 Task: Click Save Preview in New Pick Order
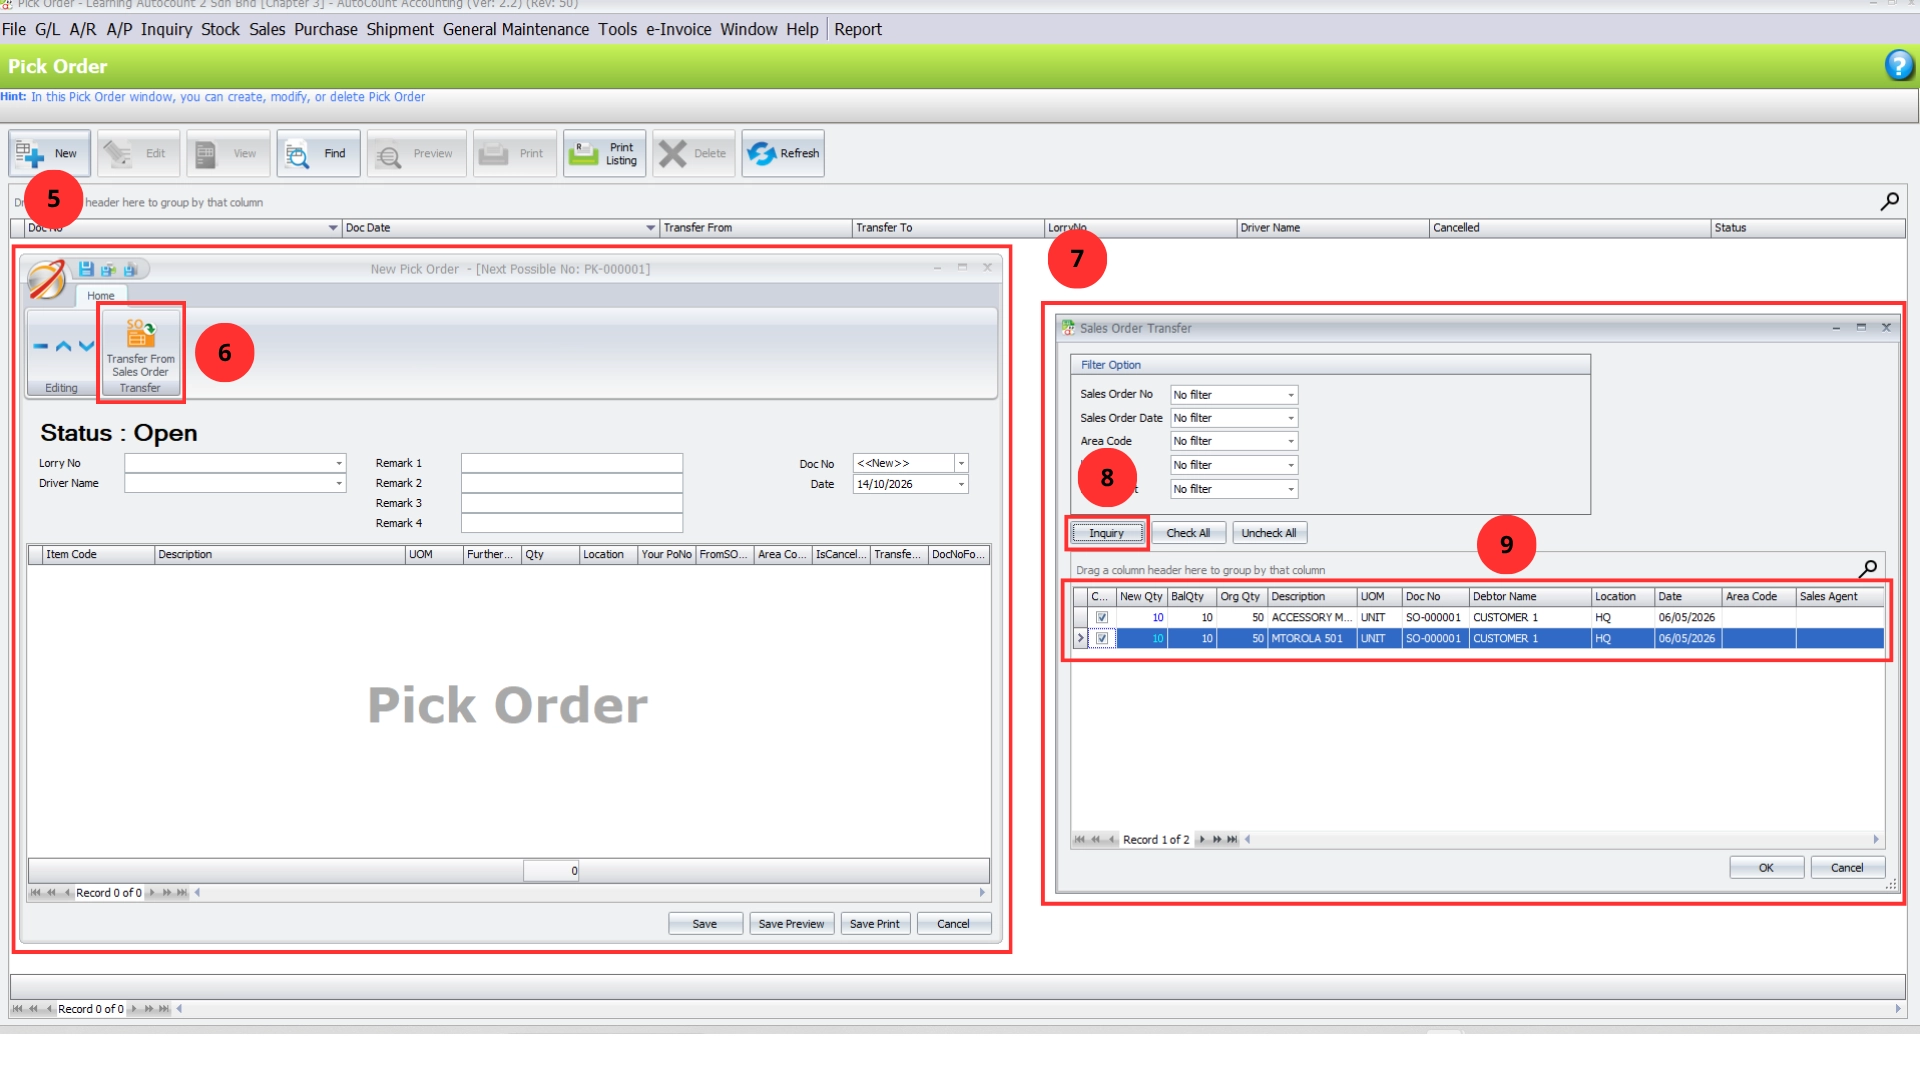click(791, 924)
